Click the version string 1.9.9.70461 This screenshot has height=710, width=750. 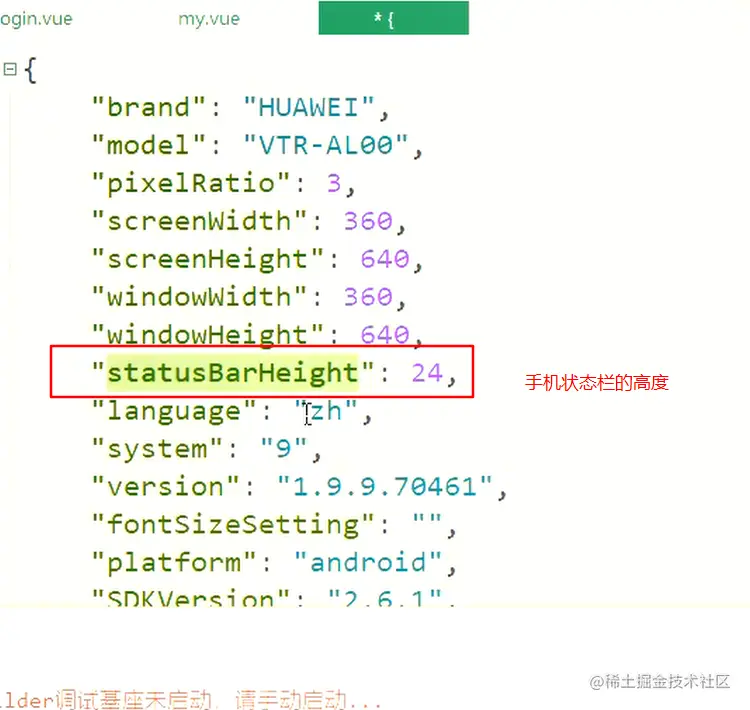pos(385,487)
